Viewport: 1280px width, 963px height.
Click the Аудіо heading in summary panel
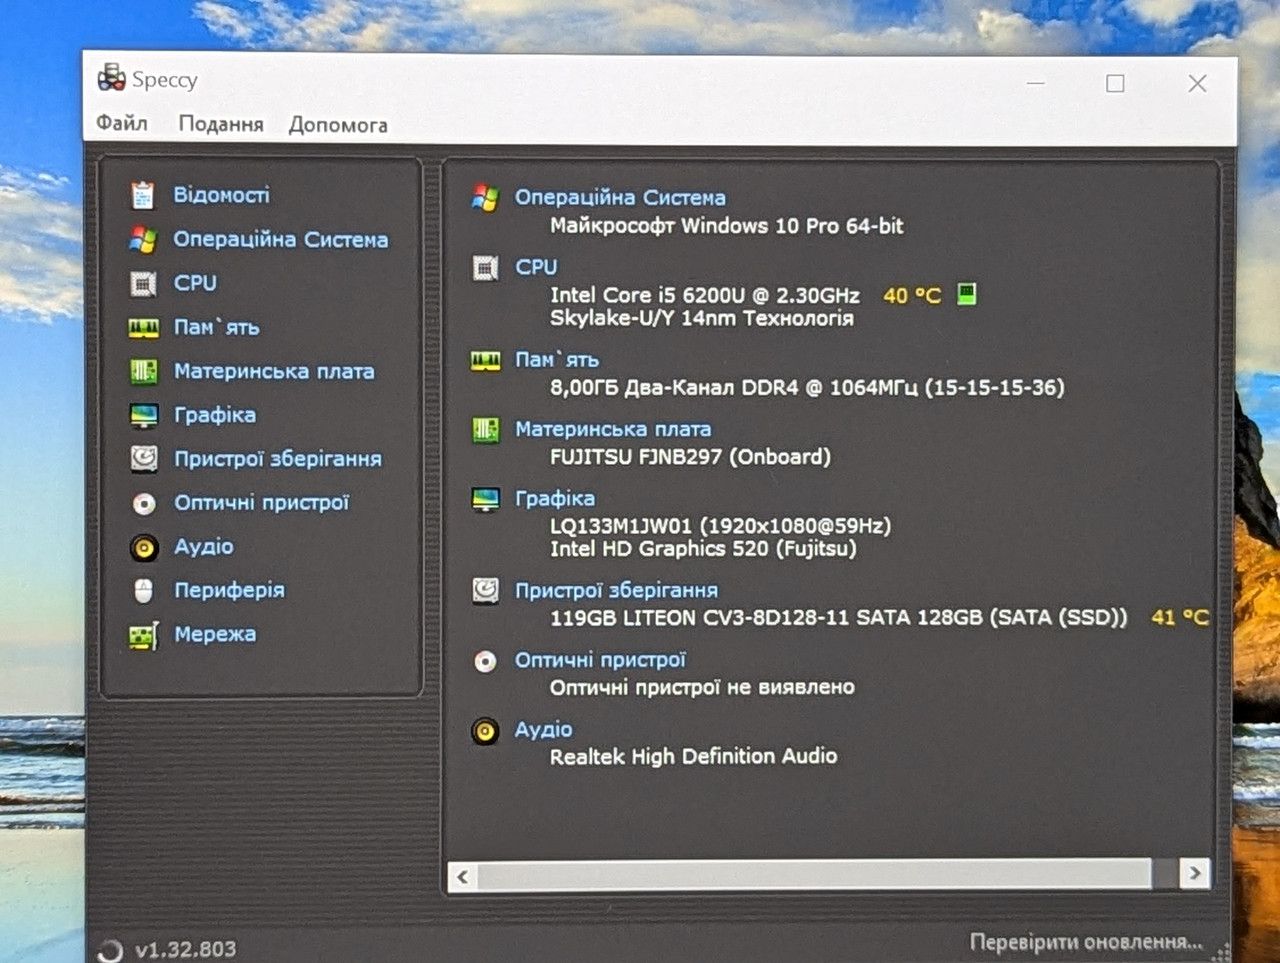tap(543, 730)
